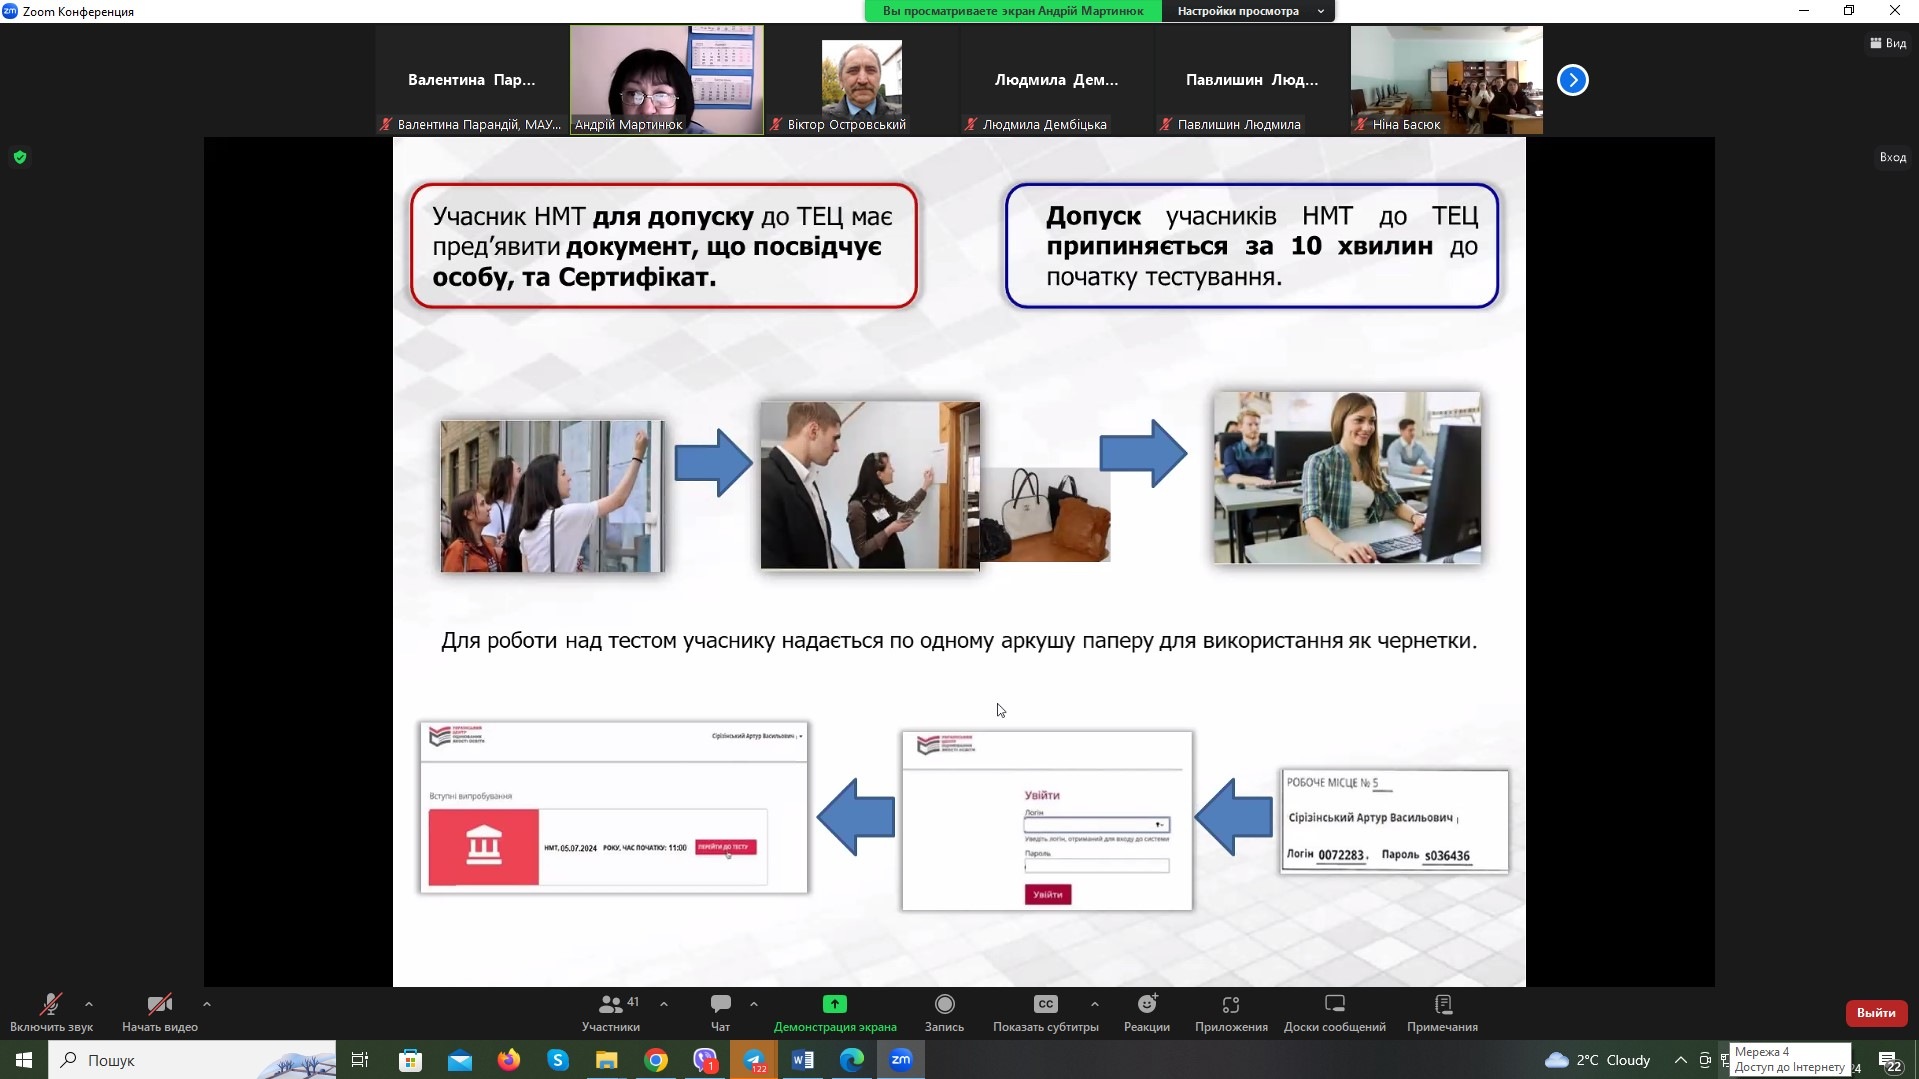Turn on camera with Начать видео

pos(159,1005)
